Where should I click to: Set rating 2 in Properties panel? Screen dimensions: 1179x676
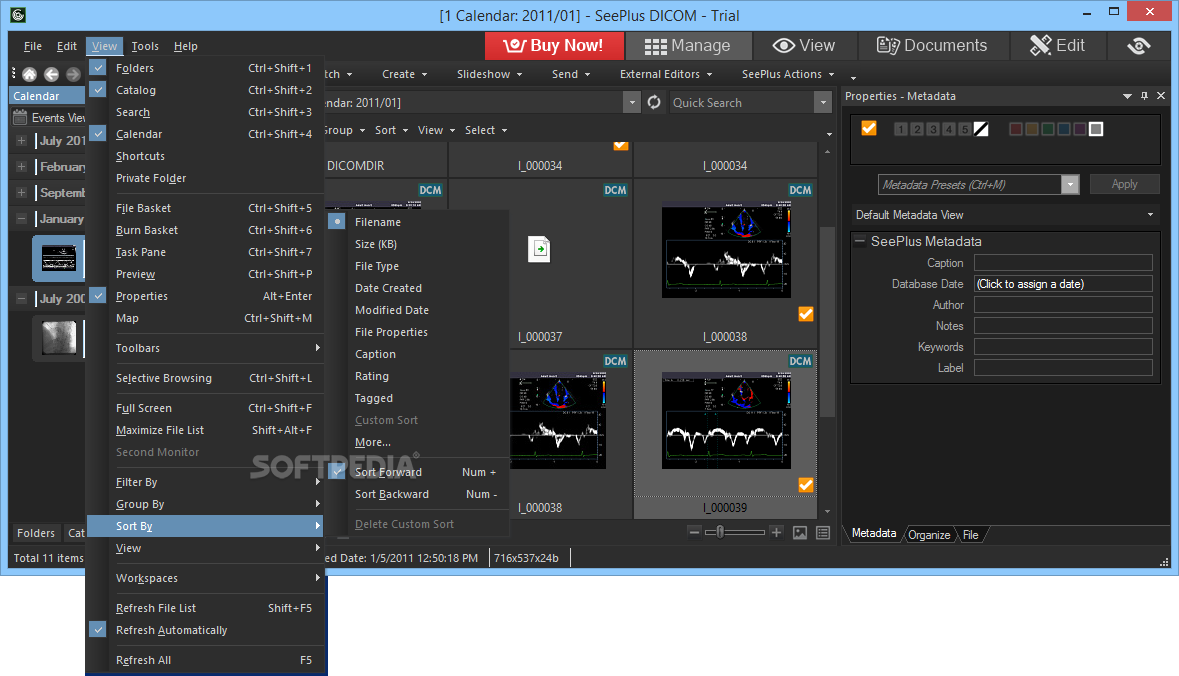(x=917, y=129)
